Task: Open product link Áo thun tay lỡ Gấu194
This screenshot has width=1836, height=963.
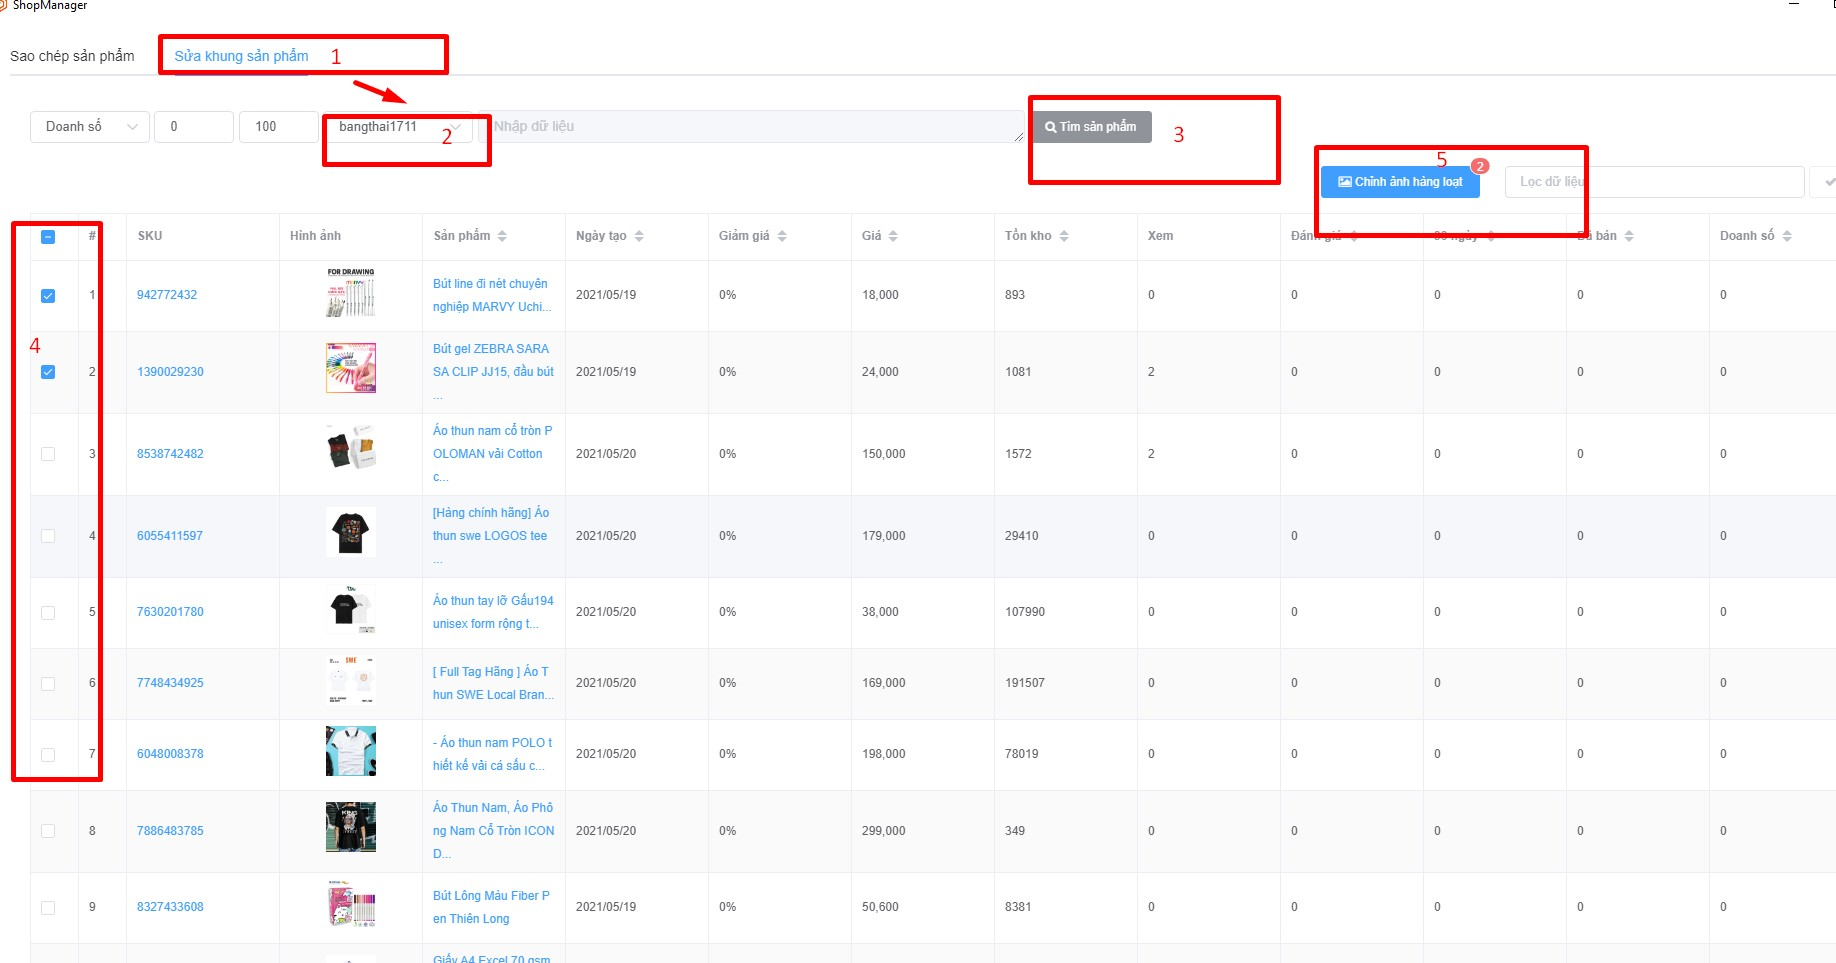Action: point(493,612)
